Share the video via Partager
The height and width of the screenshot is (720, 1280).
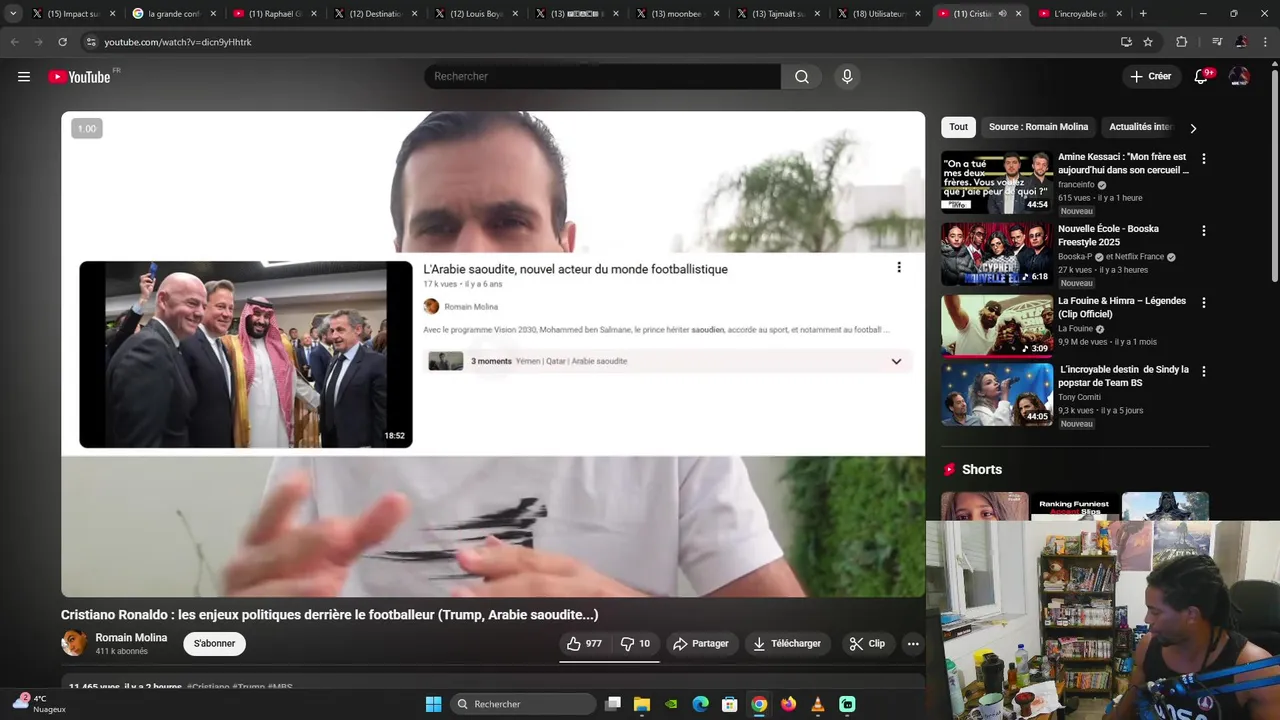[x=701, y=644]
